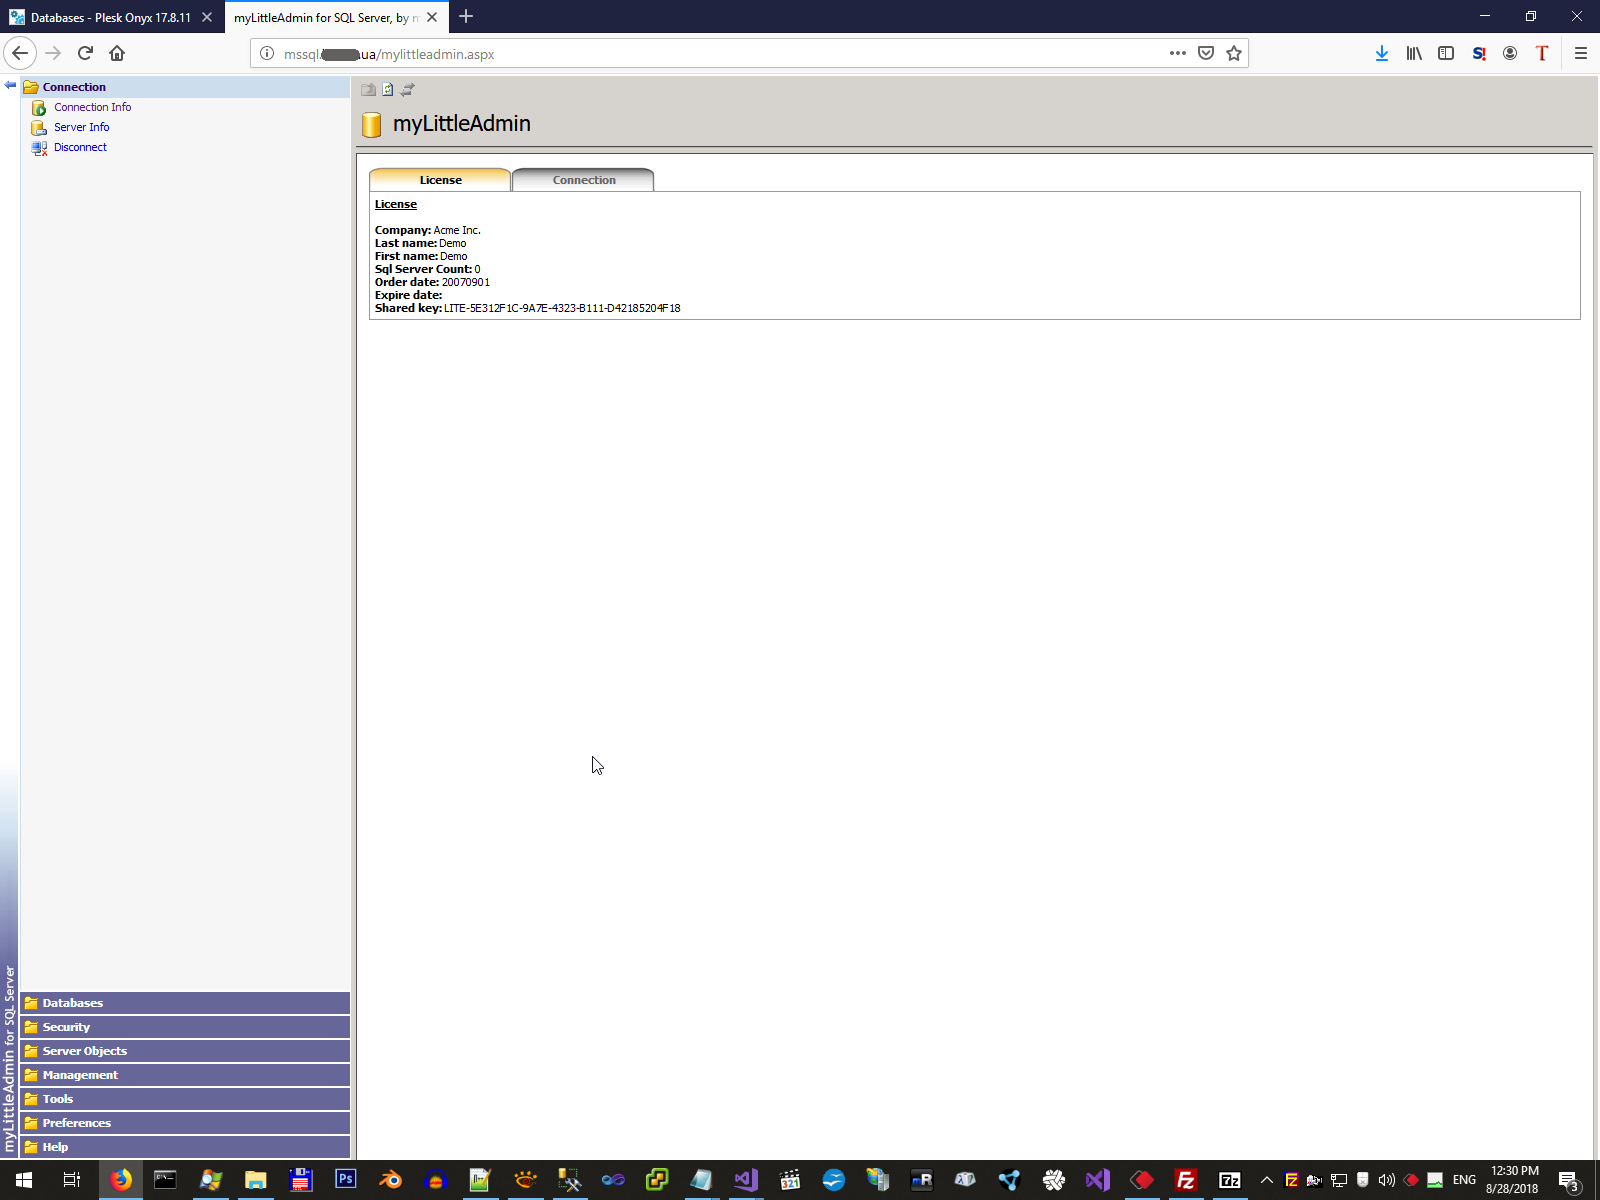The image size is (1600, 1200).
Task: Click the refresh page icon in myLittleAdmin toolbar
Action: click(388, 89)
